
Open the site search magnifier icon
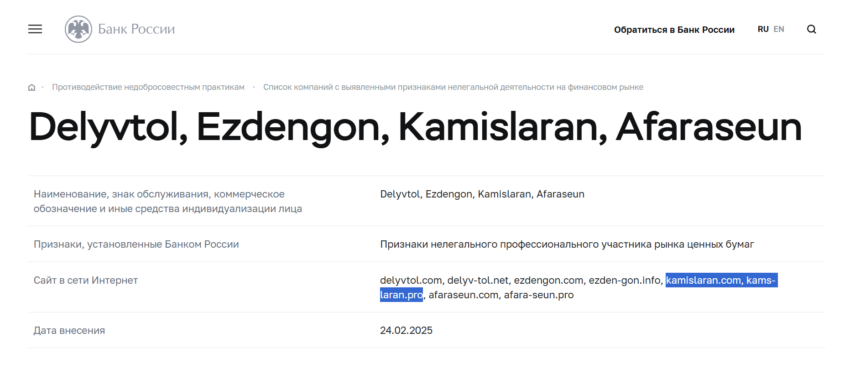tap(812, 29)
